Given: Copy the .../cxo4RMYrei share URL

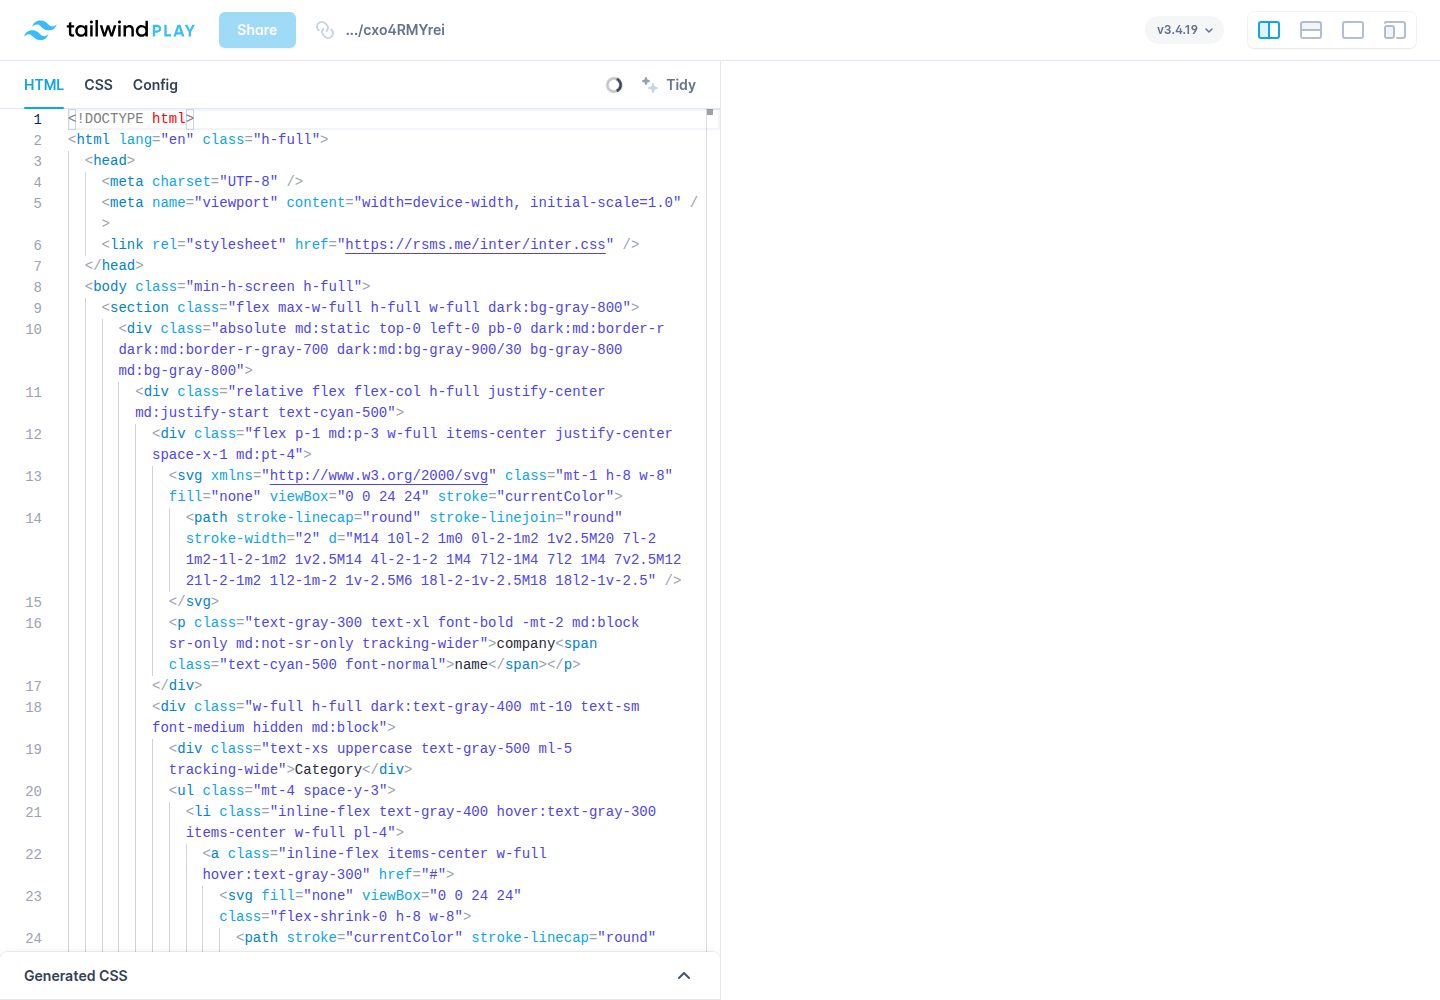Looking at the screenshot, I should [395, 30].
